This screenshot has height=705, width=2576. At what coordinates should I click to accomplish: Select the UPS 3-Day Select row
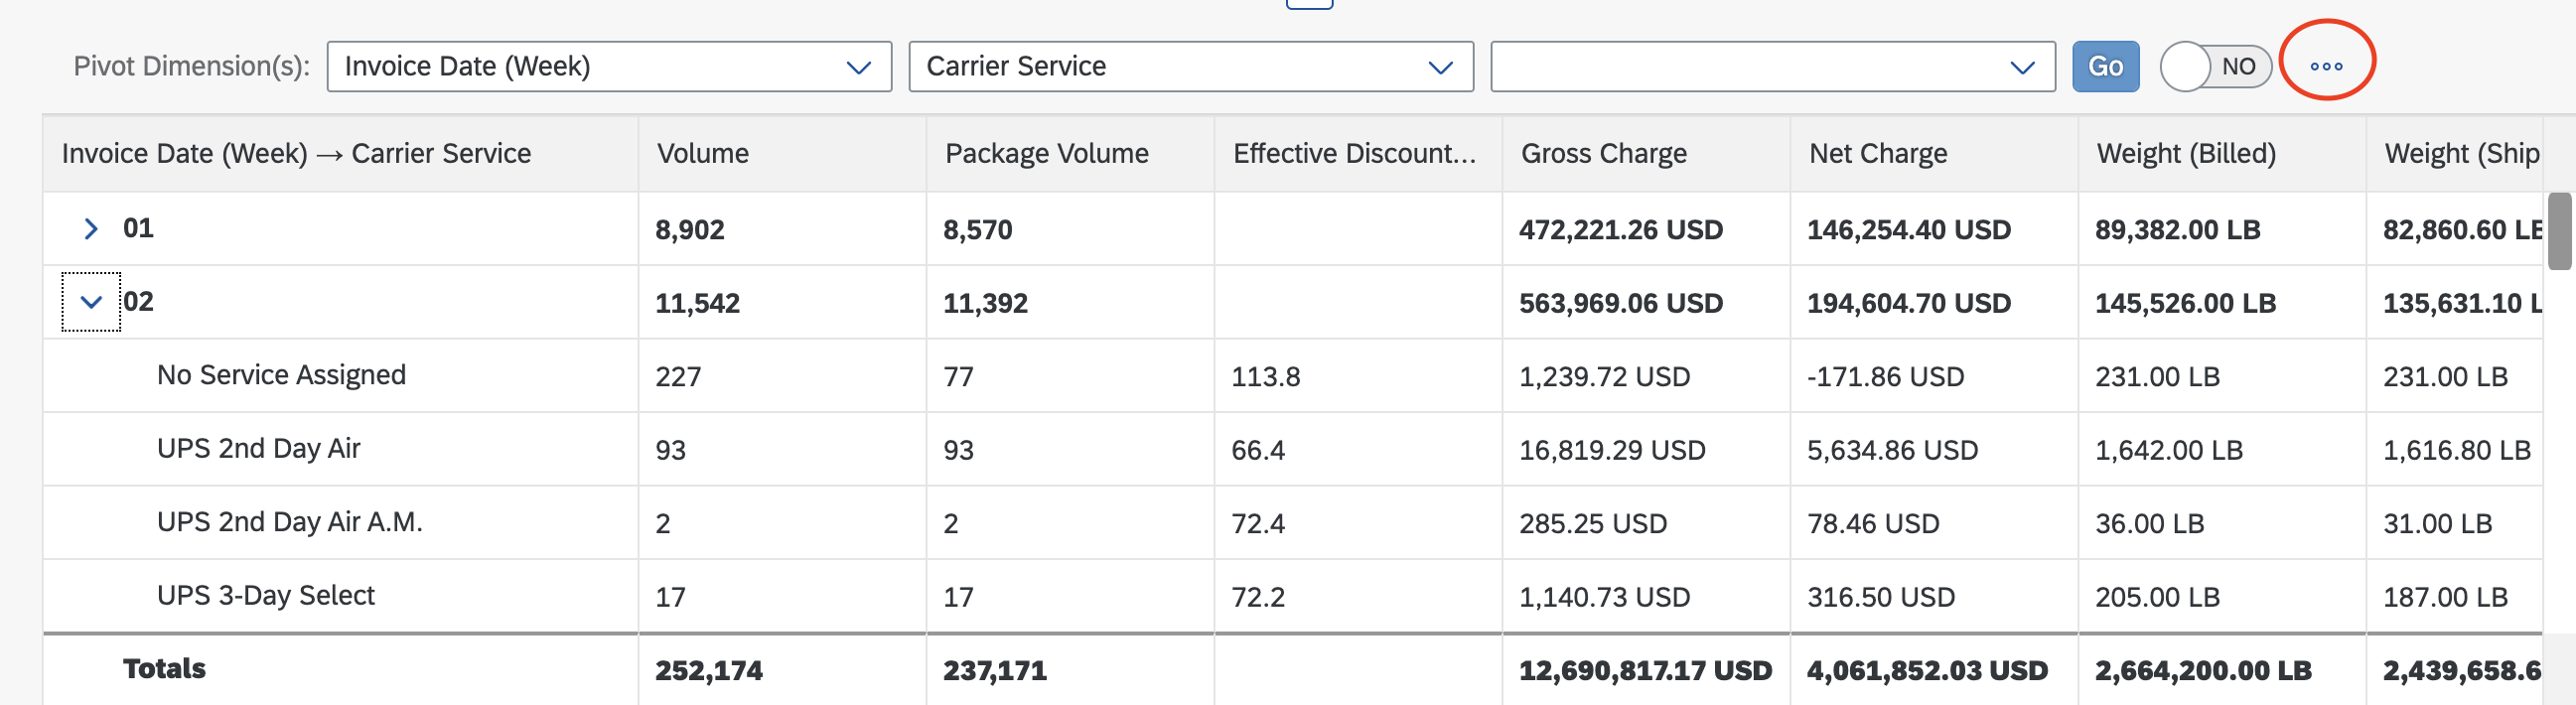1293,596
